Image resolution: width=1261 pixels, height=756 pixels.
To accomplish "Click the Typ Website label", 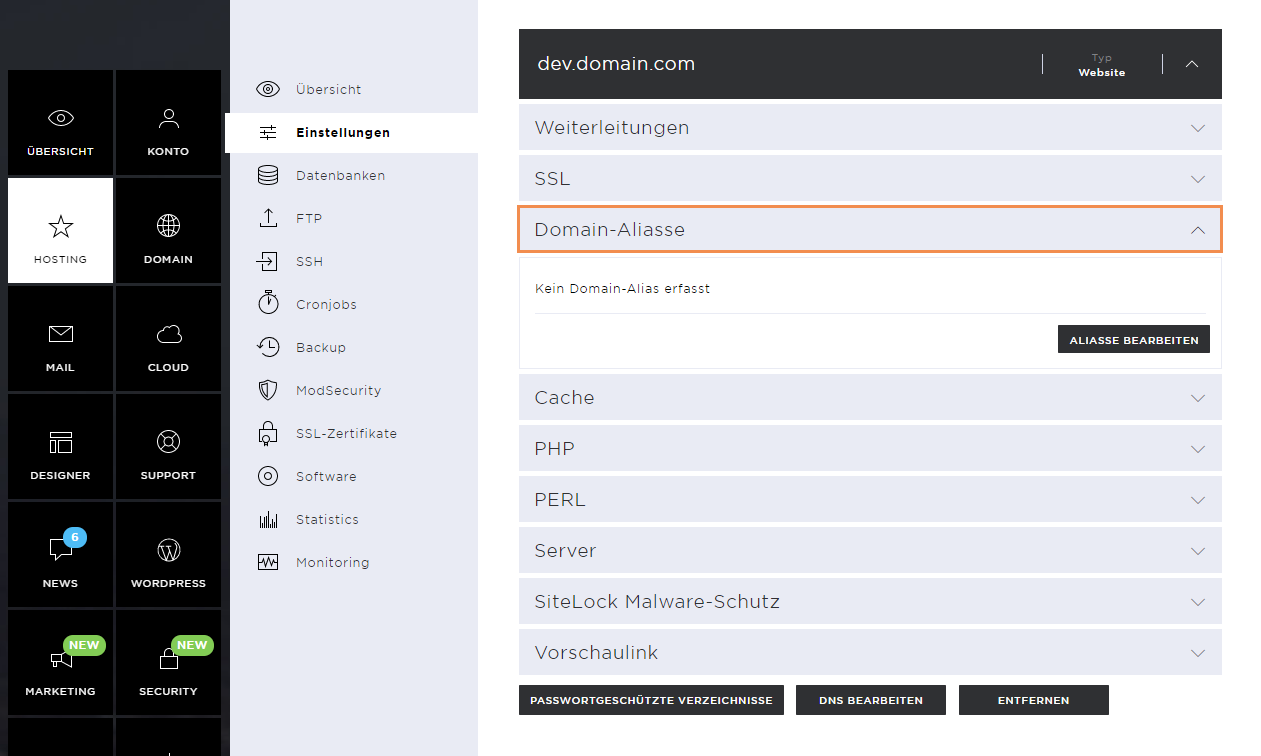I will [x=1101, y=65].
